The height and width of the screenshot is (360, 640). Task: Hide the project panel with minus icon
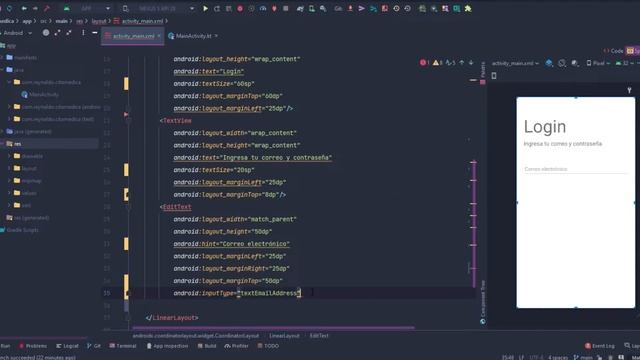pyautogui.click(x=95, y=33)
